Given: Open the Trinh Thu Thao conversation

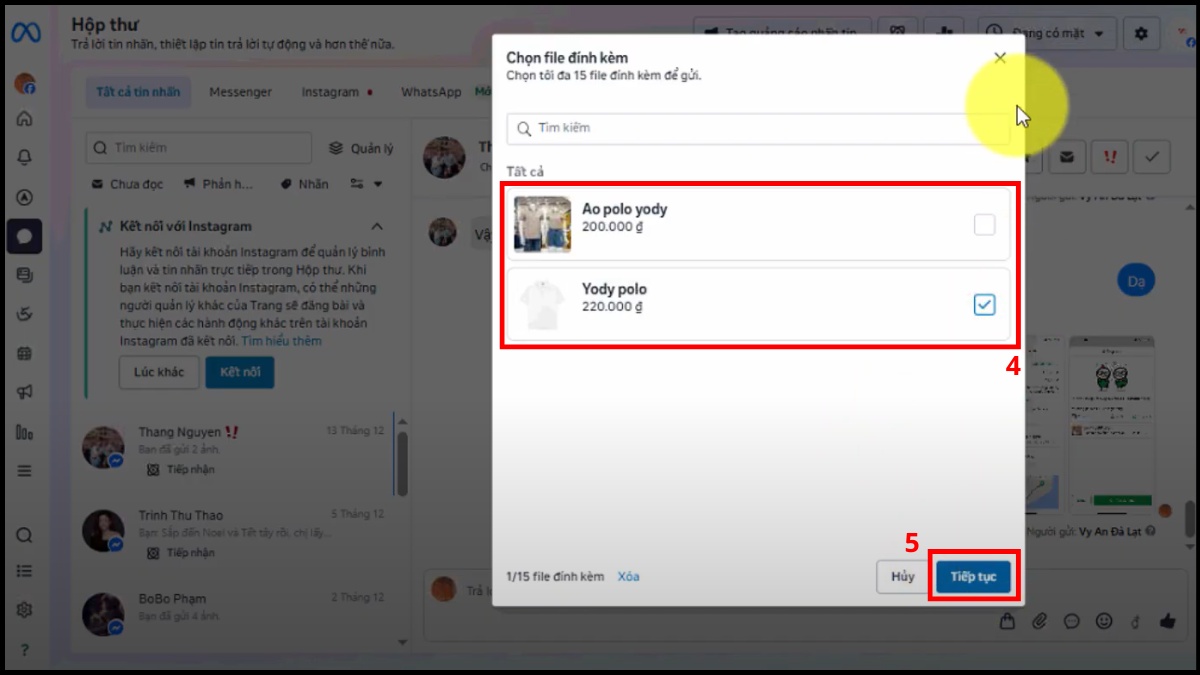Looking at the screenshot, I should click(238, 533).
